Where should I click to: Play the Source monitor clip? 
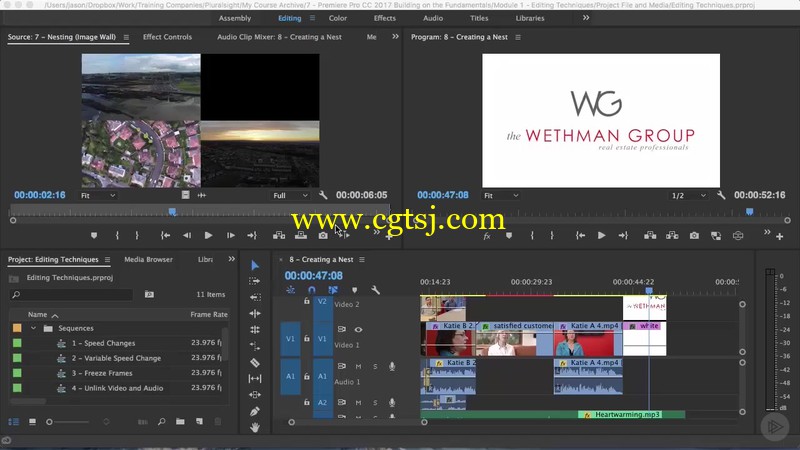point(208,236)
